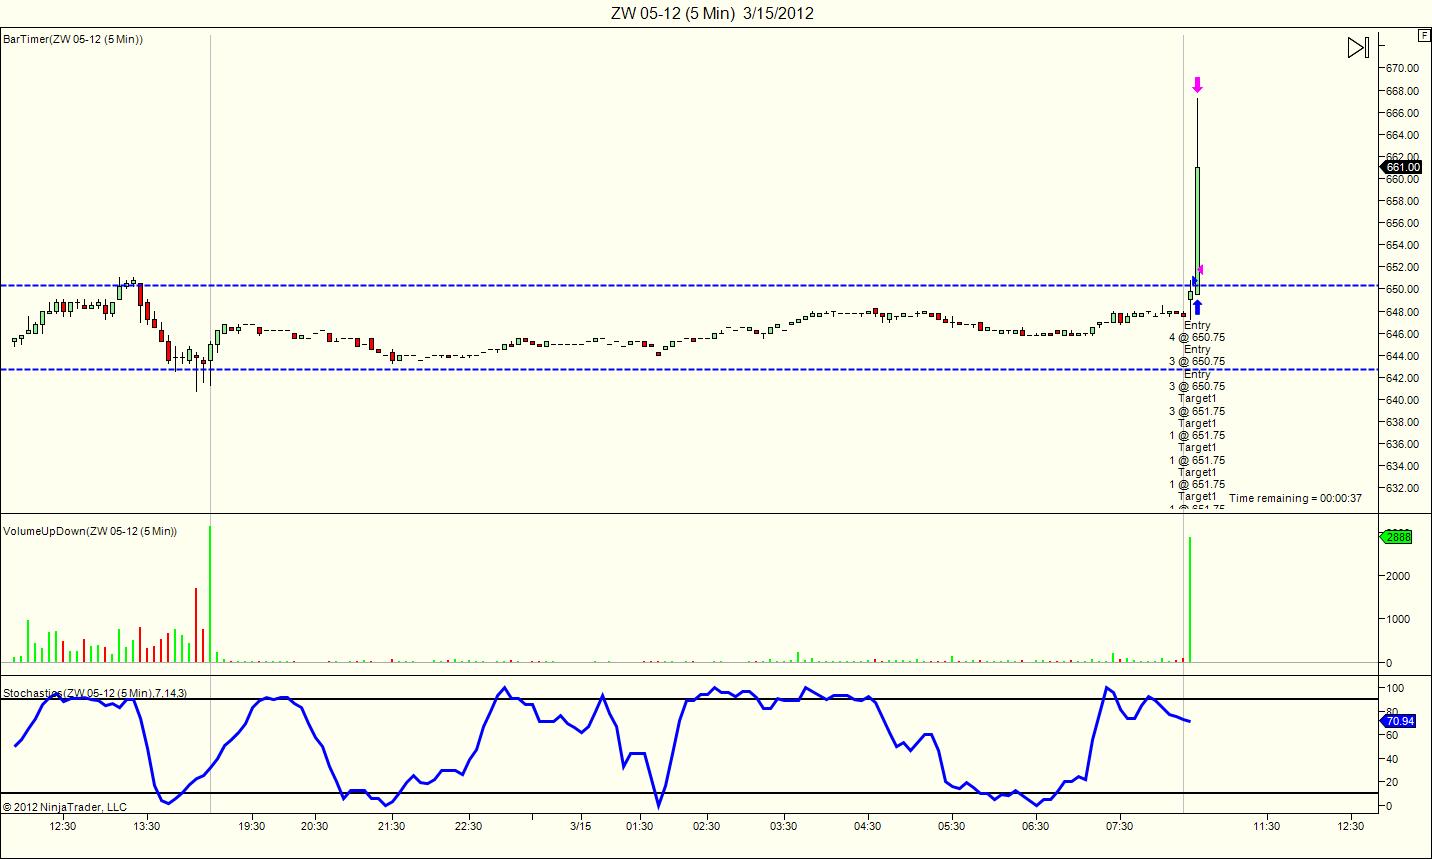The height and width of the screenshot is (859, 1432).
Task: Select the VolumeUpDown indicator label
Action: (90, 531)
